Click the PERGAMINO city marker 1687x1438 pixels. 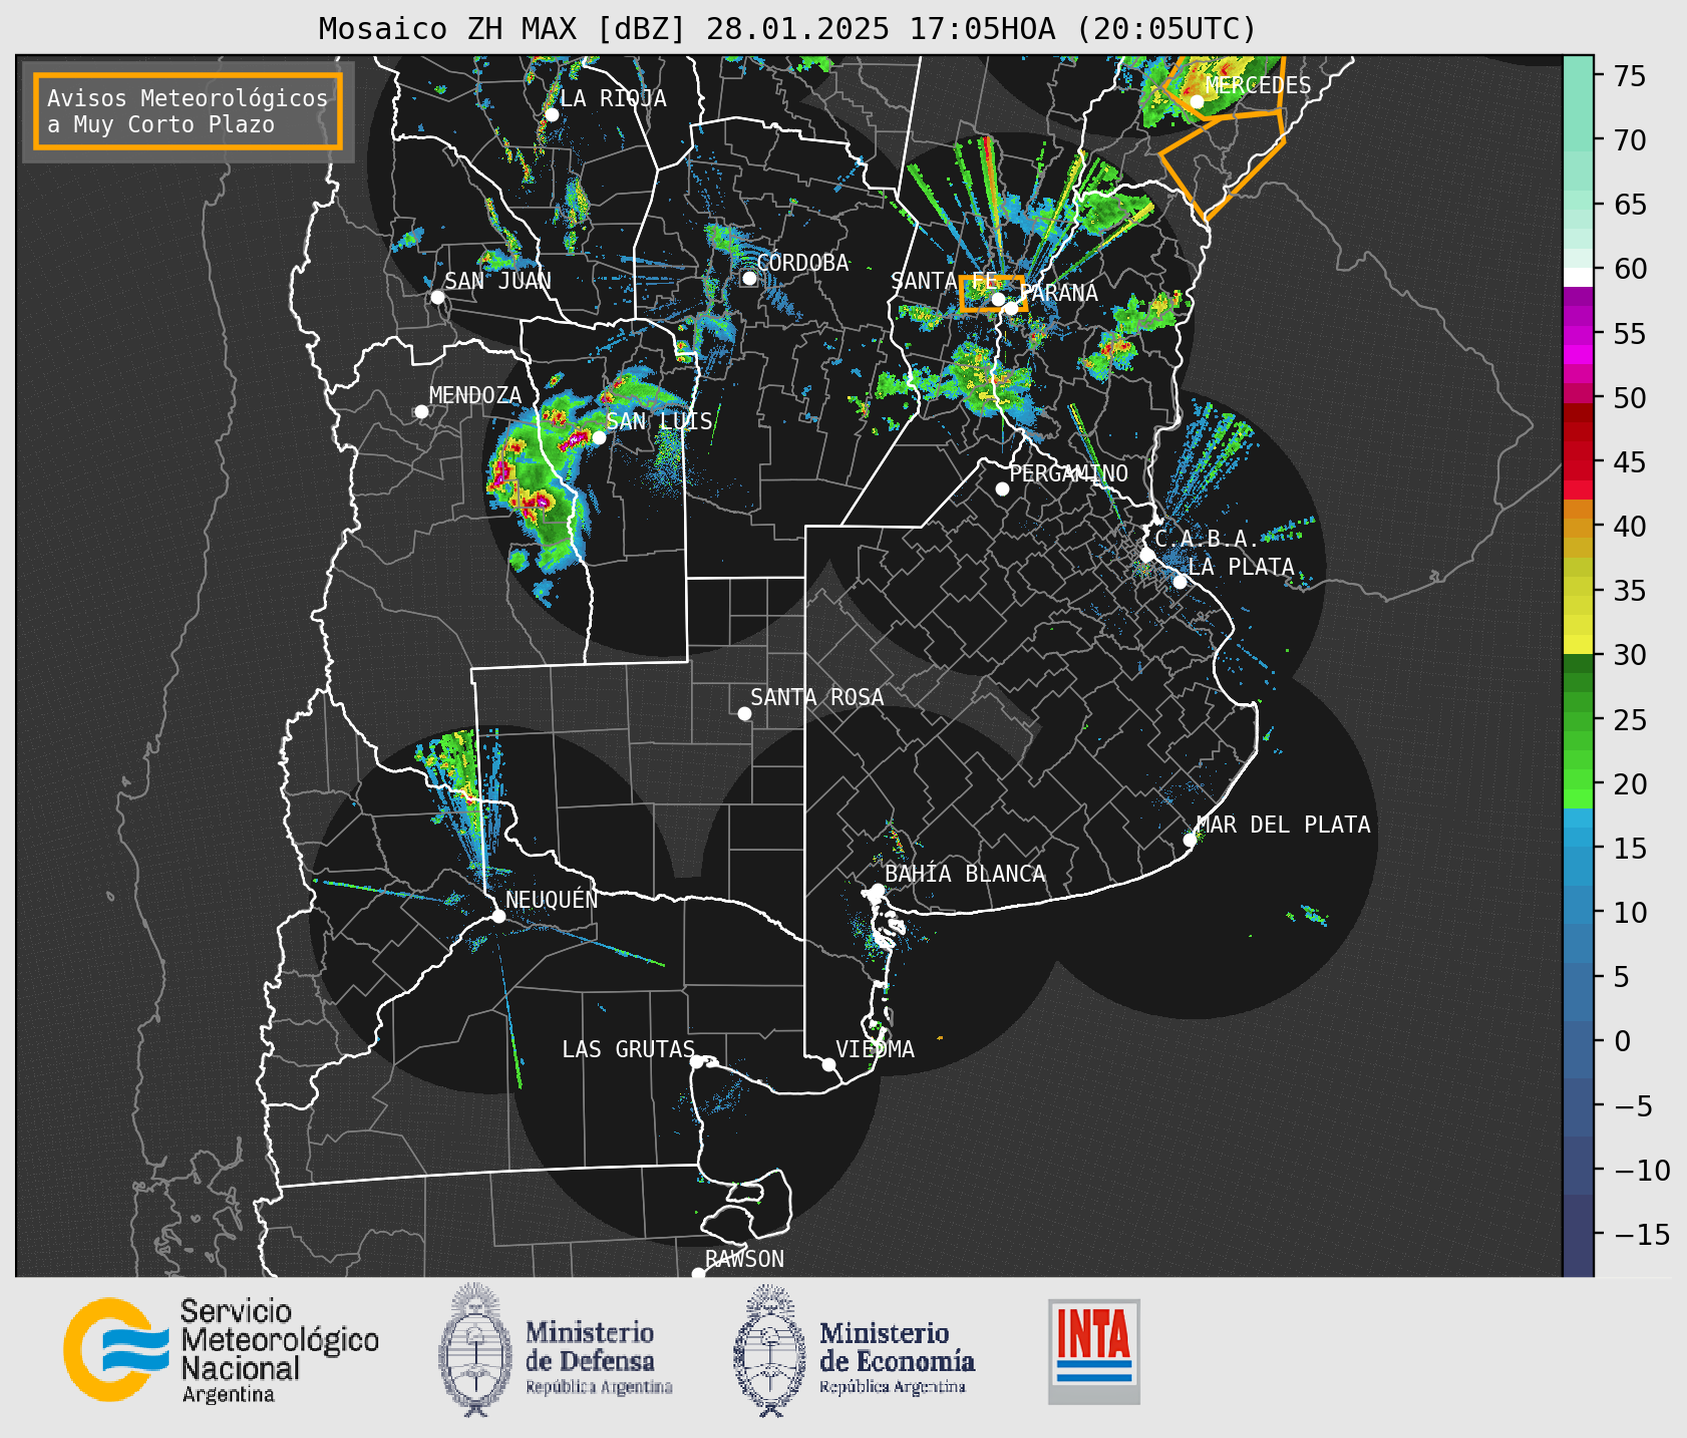(x=1002, y=489)
